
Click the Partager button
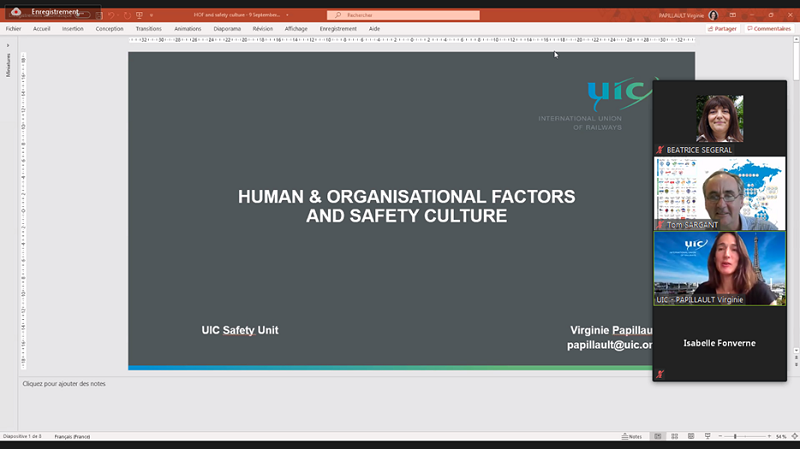coord(722,29)
